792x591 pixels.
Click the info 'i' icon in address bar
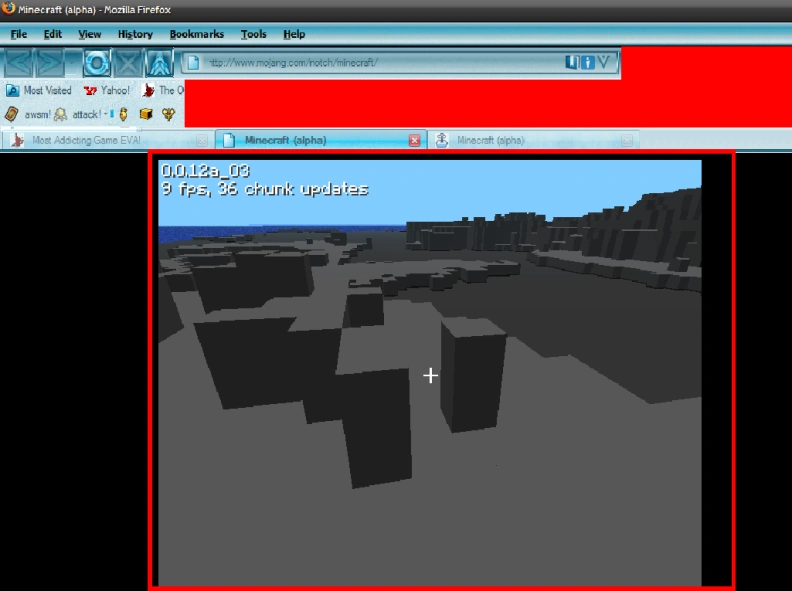pos(587,62)
